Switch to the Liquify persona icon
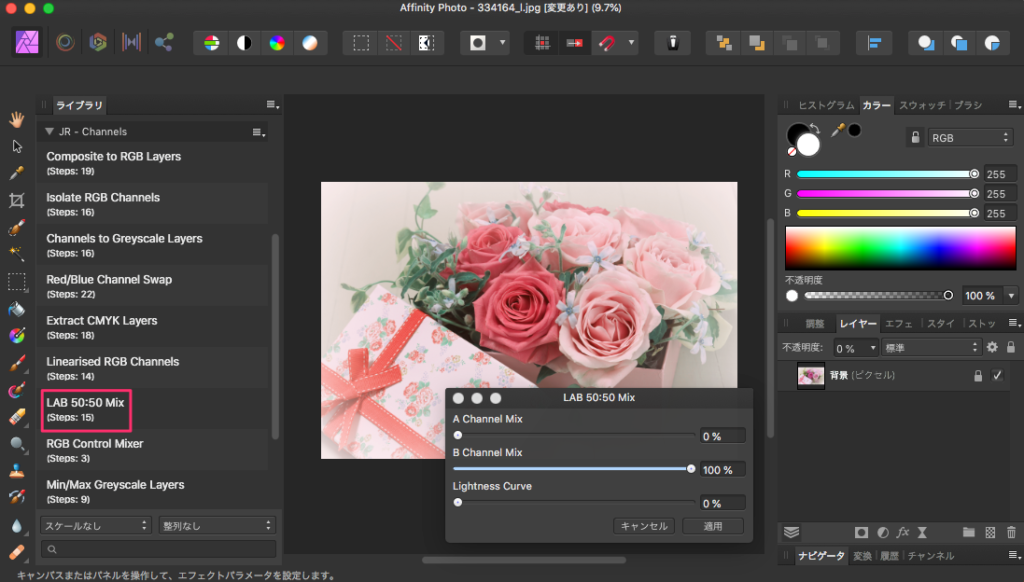This screenshot has width=1024, height=582. click(65, 42)
